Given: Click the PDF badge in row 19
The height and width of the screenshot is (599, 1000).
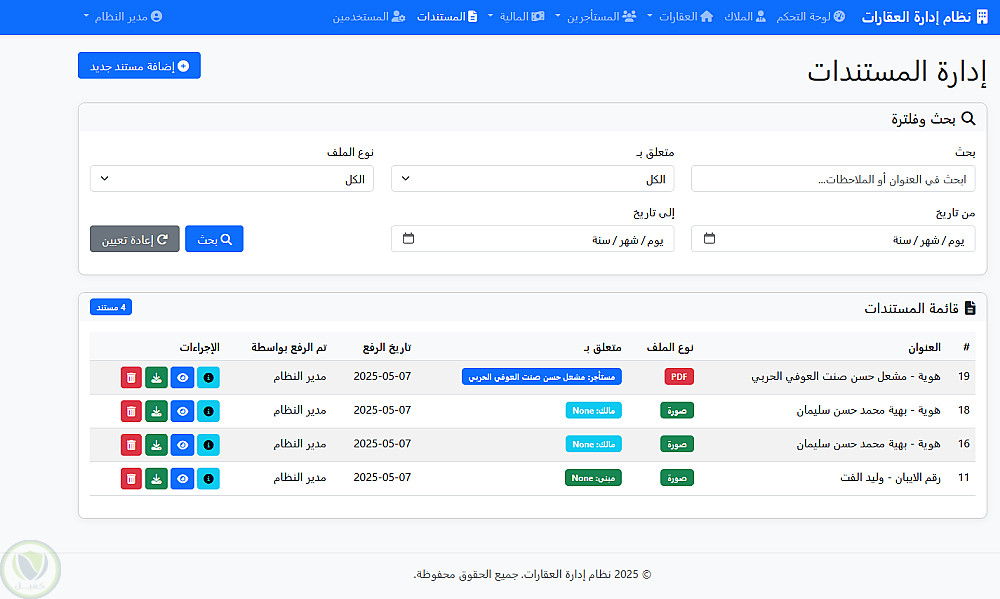Looking at the screenshot, I should point(679,377).
